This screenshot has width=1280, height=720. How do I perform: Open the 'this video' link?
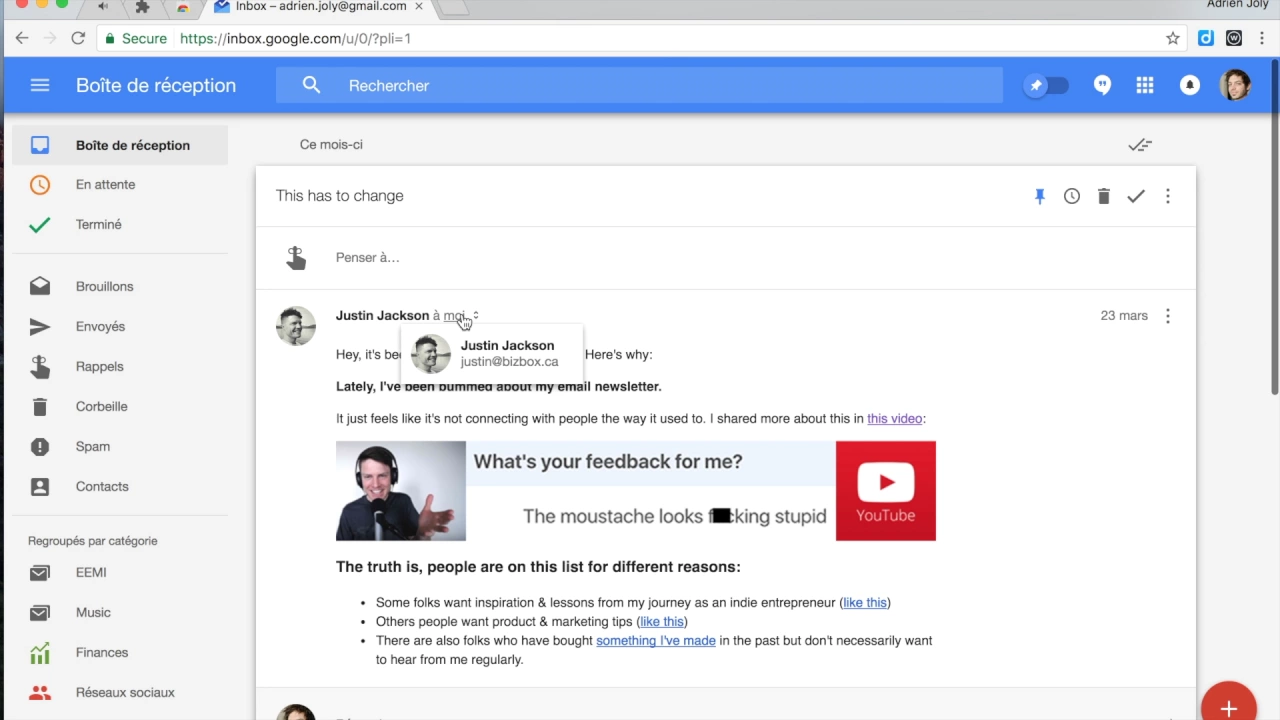(894, 419)
